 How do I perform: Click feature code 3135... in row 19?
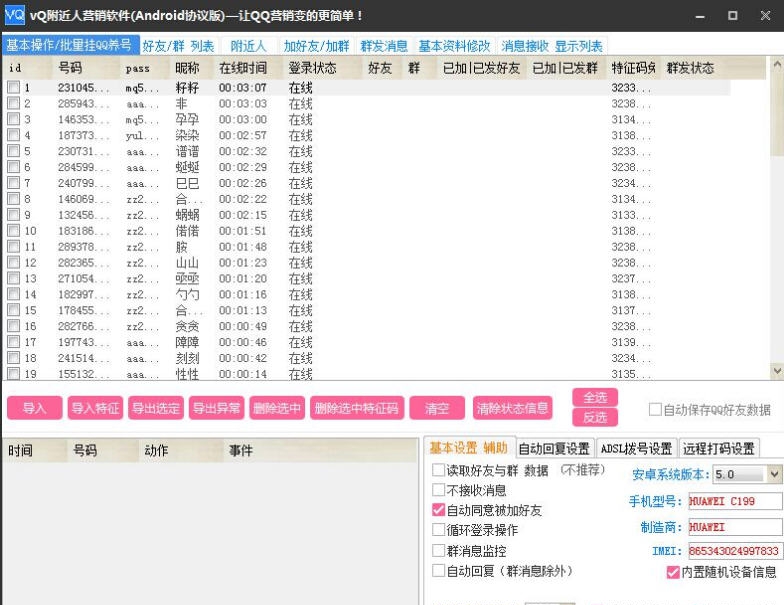(631, 374)
